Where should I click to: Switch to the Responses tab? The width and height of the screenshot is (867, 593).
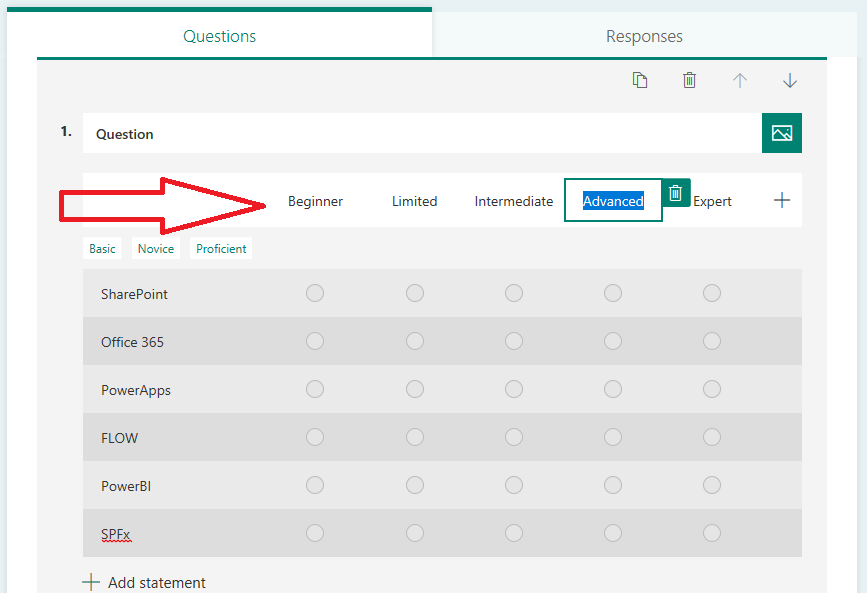click(x=644, y=36)
